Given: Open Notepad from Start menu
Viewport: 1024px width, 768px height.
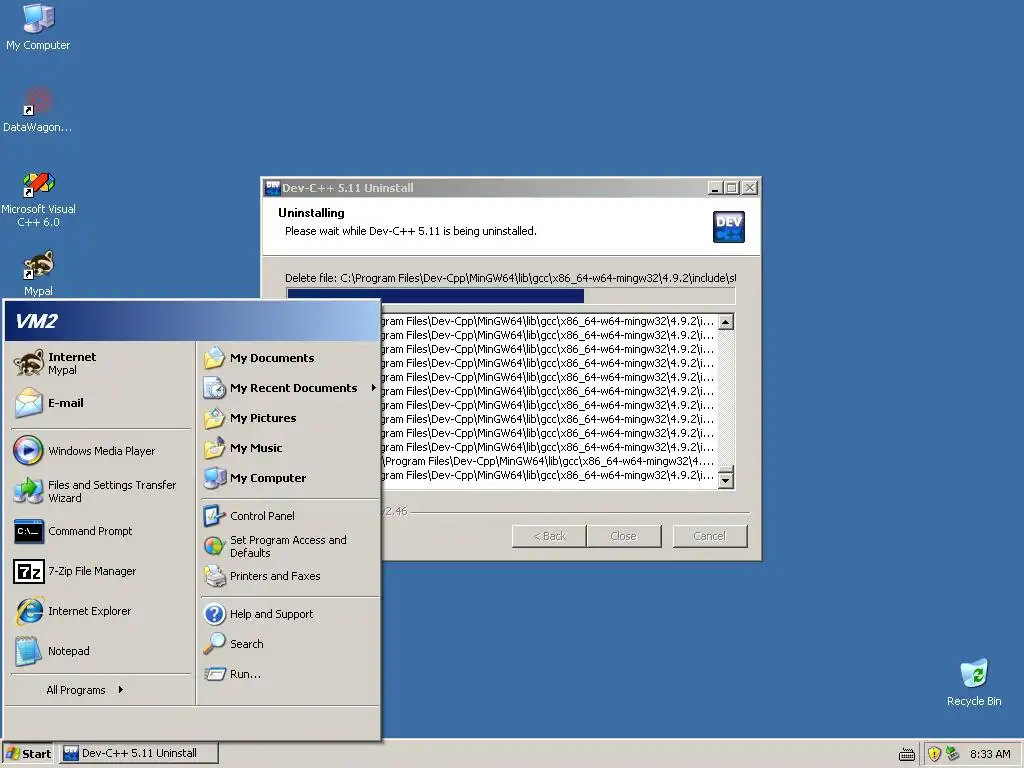Looking at the screenshot, I should (100, 651).
